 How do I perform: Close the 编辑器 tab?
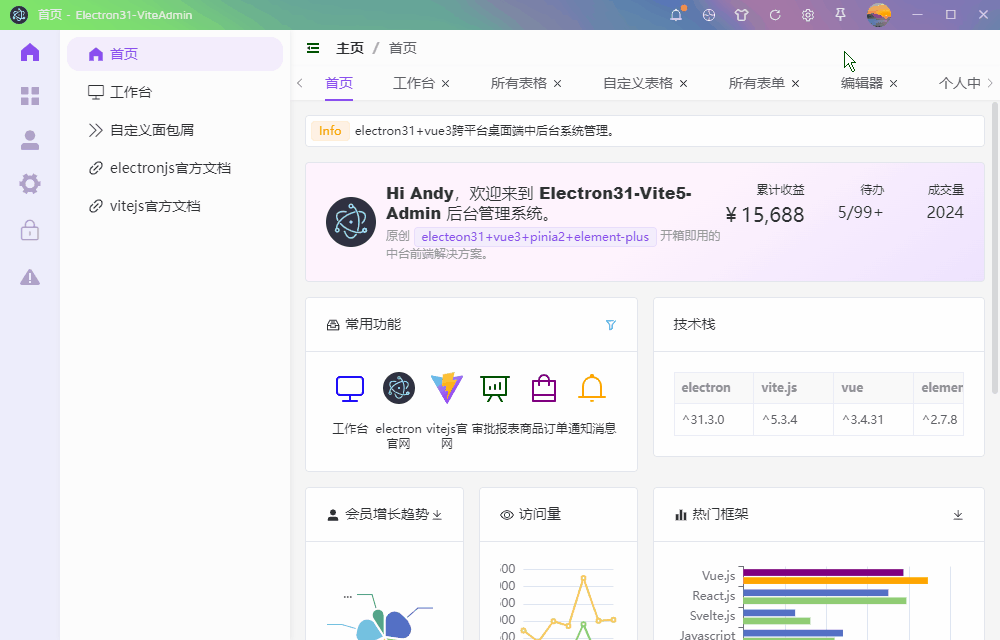(893, 84)
